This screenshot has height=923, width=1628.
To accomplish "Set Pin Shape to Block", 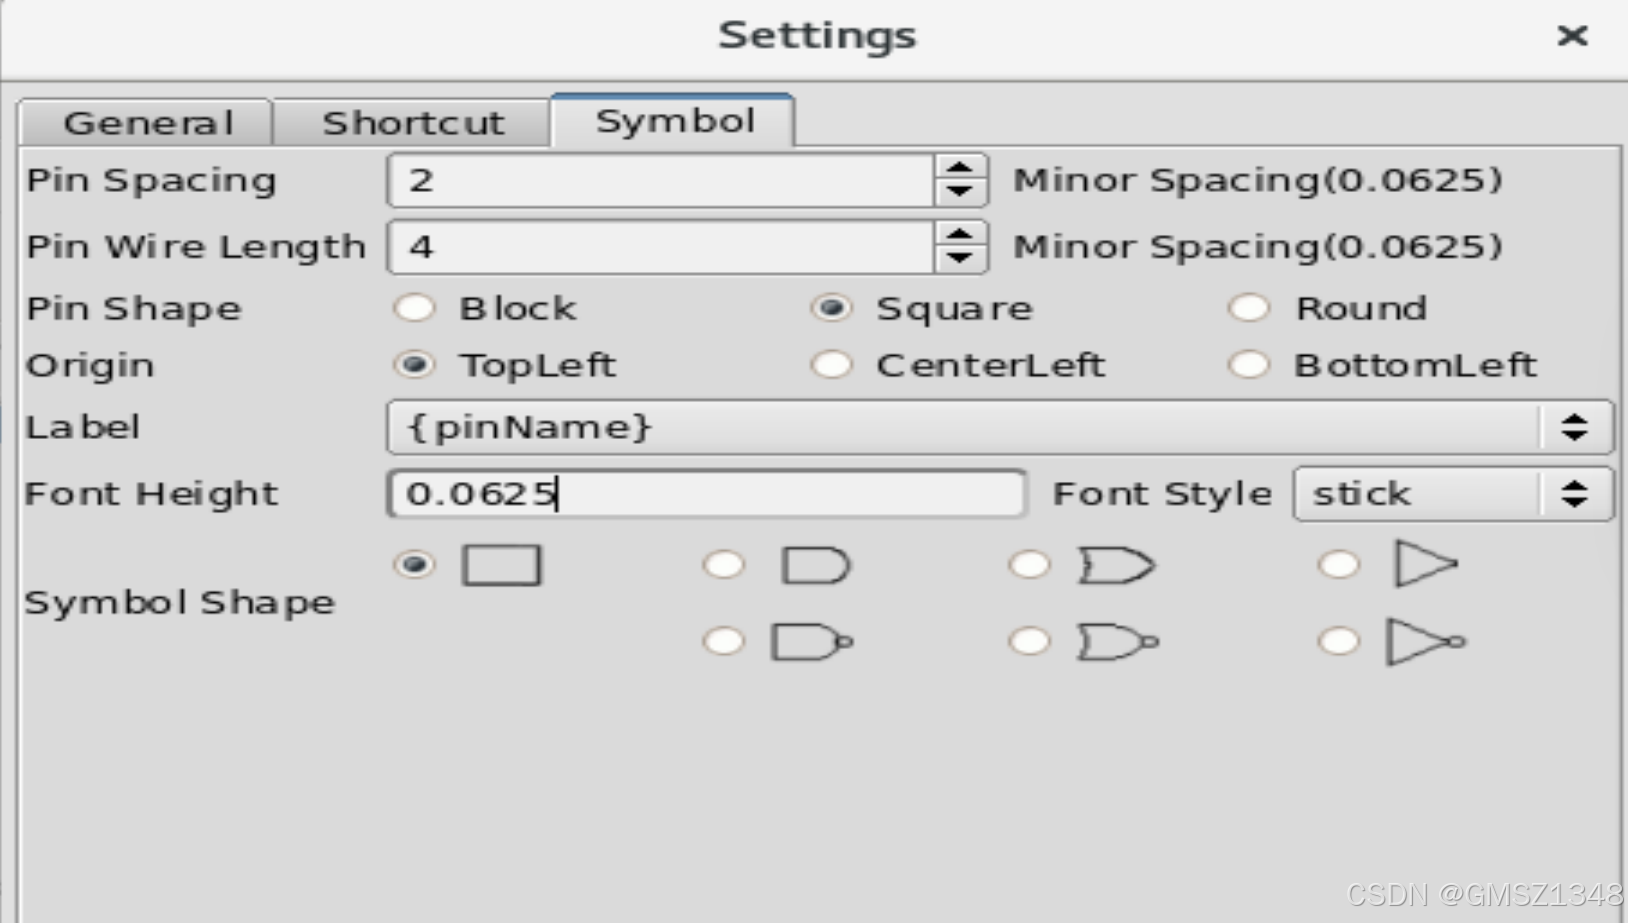I will click(x=415, y=308).
